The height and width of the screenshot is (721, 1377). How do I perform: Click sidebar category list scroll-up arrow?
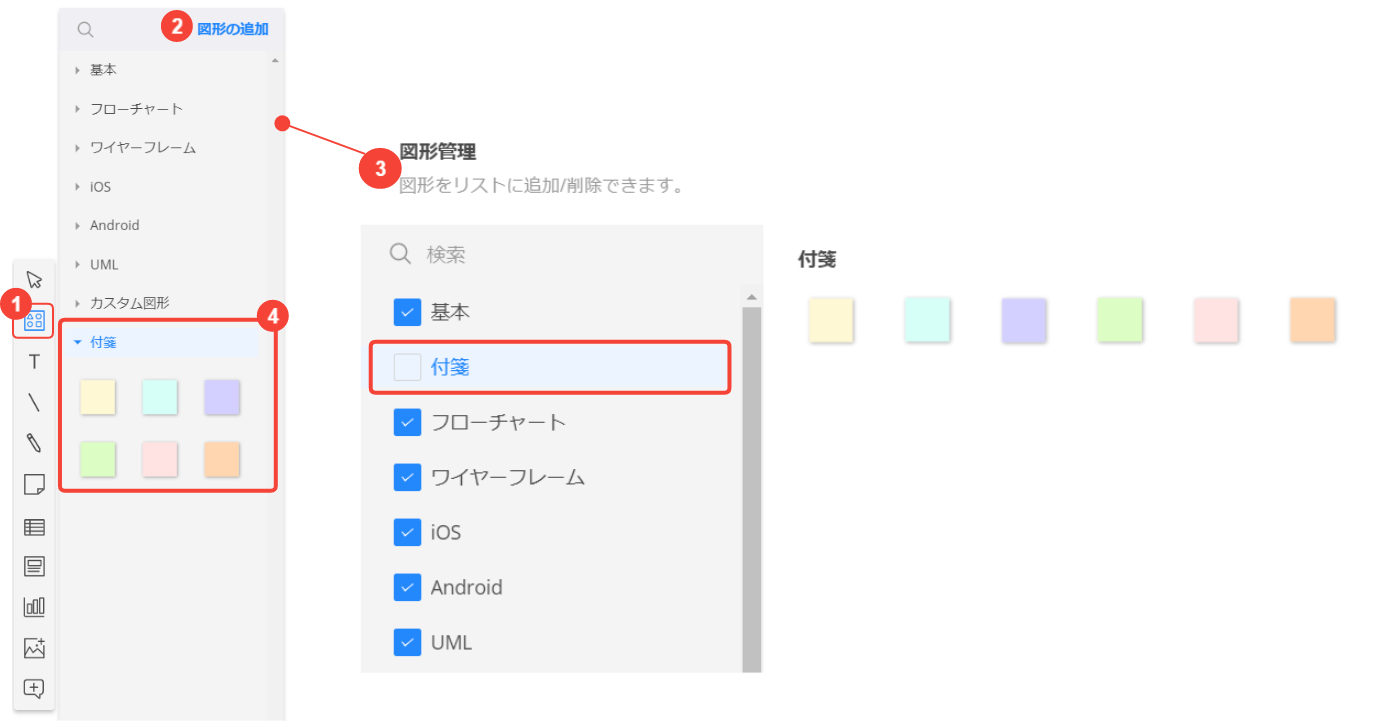[x=275, y=62]
